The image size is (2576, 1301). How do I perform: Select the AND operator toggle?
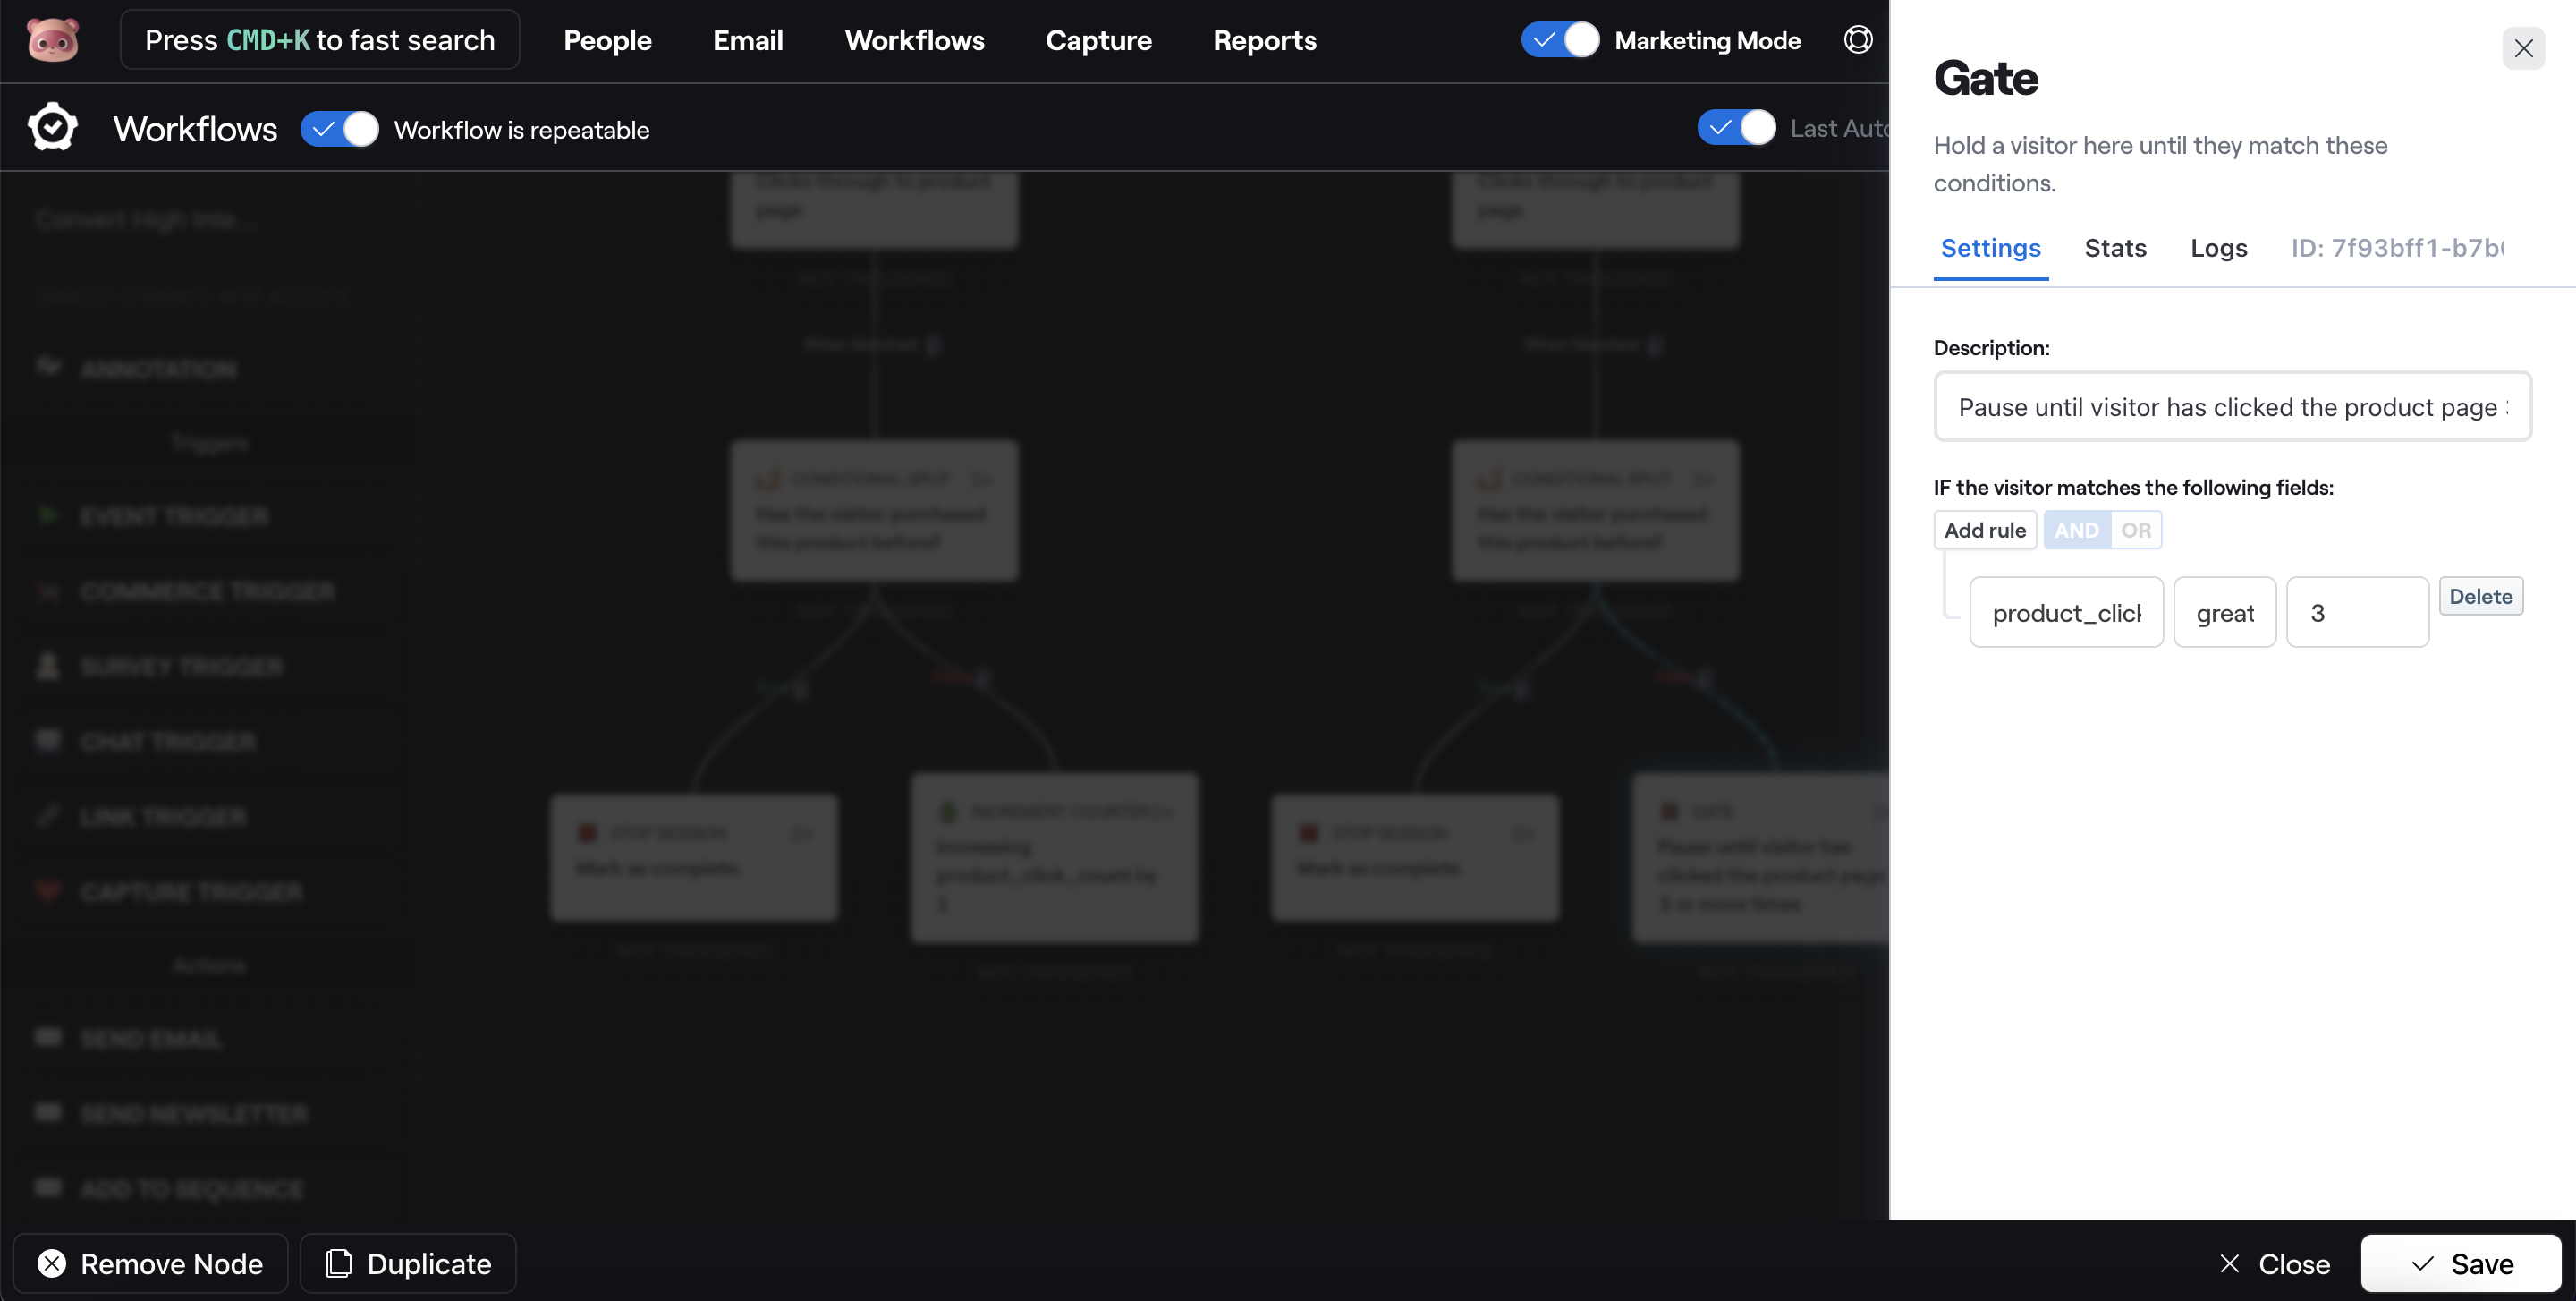(2077, 530)
